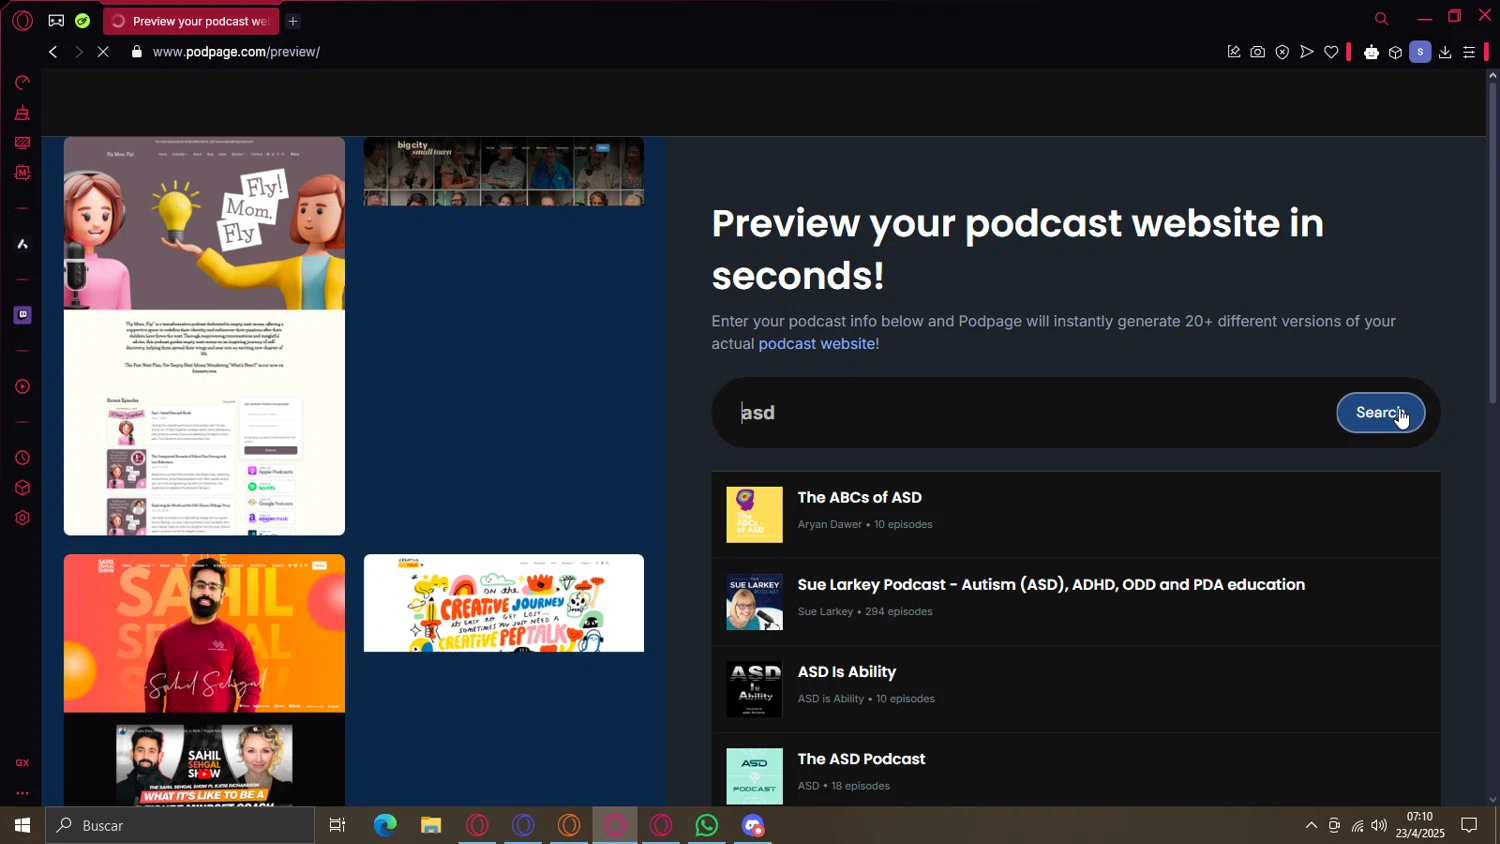1500x844 pixels.
Task: Open the Aria AI sidebar icon
Action: pos(22,244)
